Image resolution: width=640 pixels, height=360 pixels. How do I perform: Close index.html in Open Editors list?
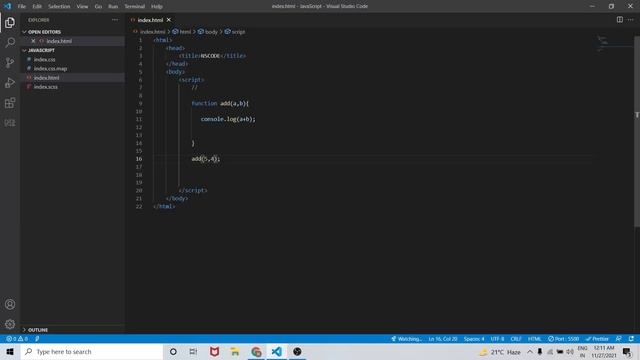coord(33,41)
